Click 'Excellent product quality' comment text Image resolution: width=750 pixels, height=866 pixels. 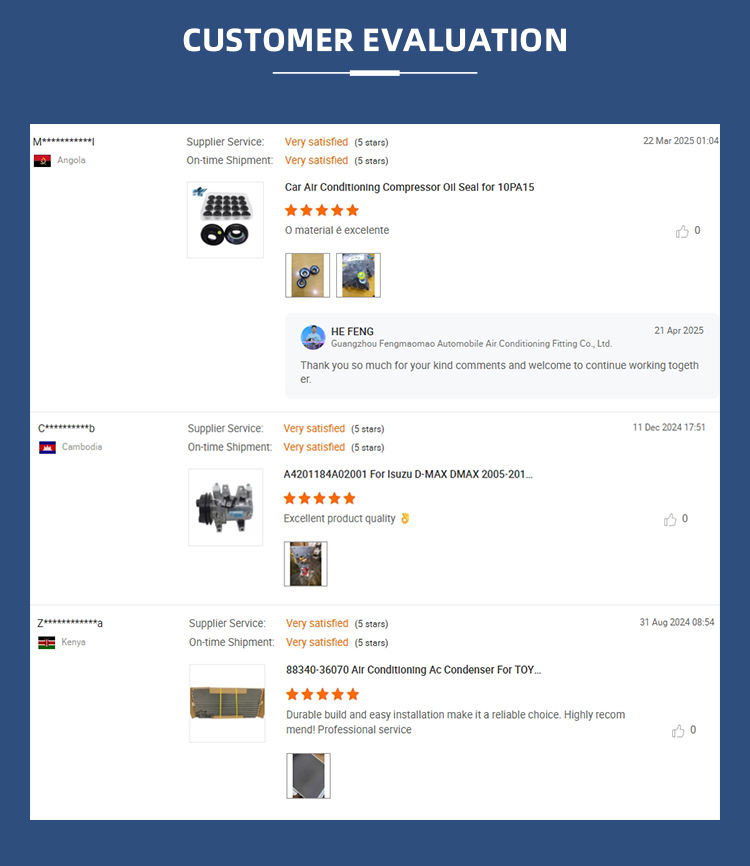click(x=339, y=519)
